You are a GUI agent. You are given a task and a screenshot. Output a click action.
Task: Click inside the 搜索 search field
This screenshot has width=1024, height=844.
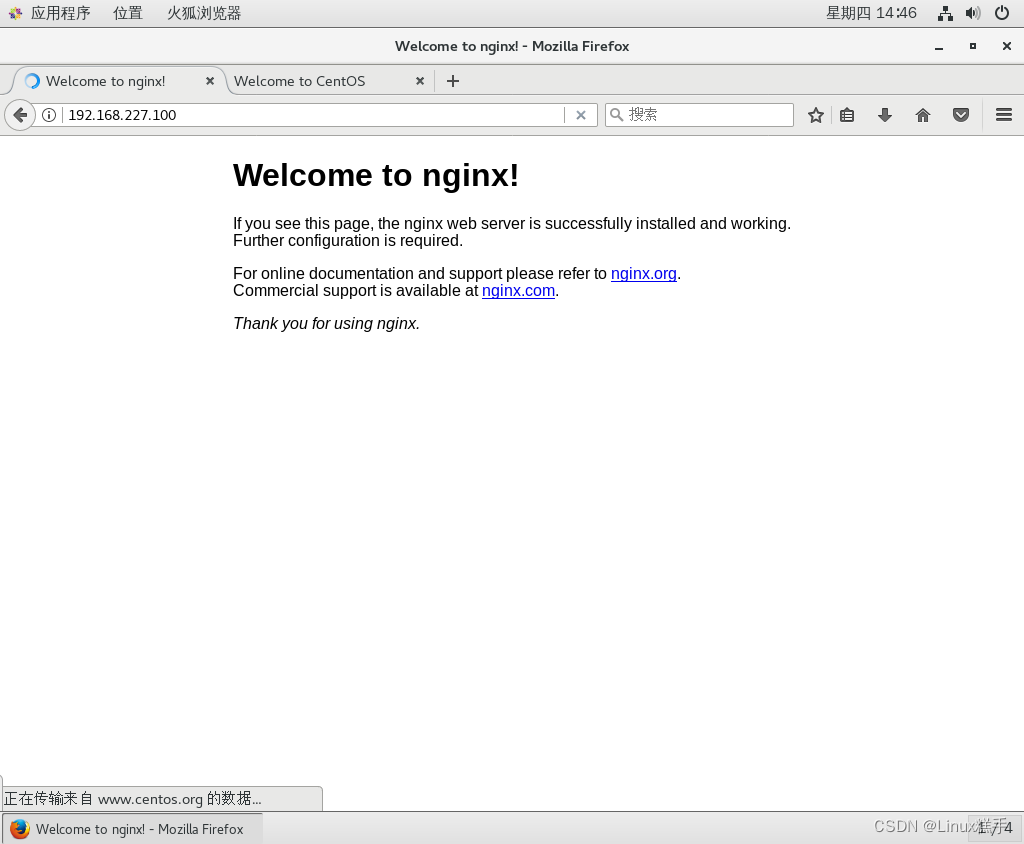coord(700,114)
